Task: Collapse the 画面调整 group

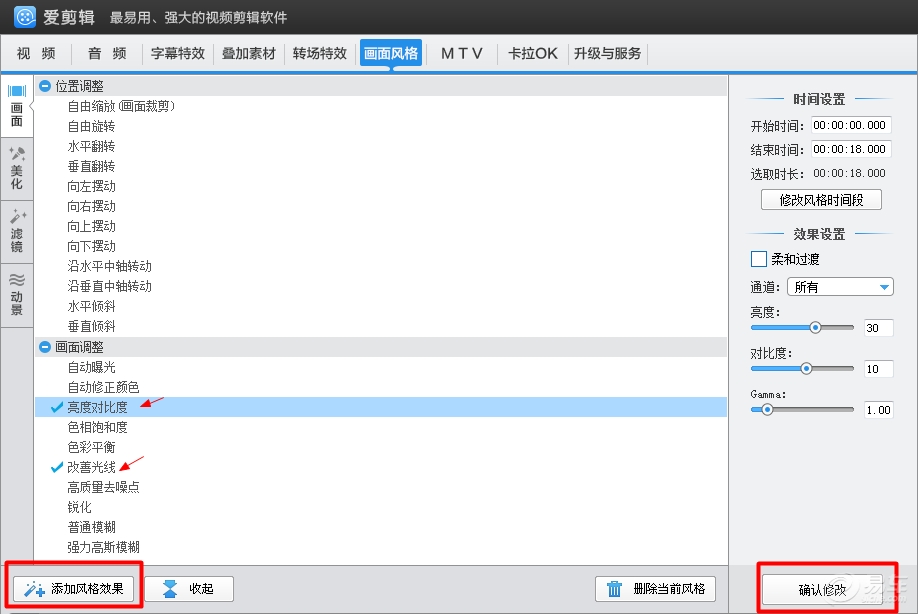Action: coord(44,347)
